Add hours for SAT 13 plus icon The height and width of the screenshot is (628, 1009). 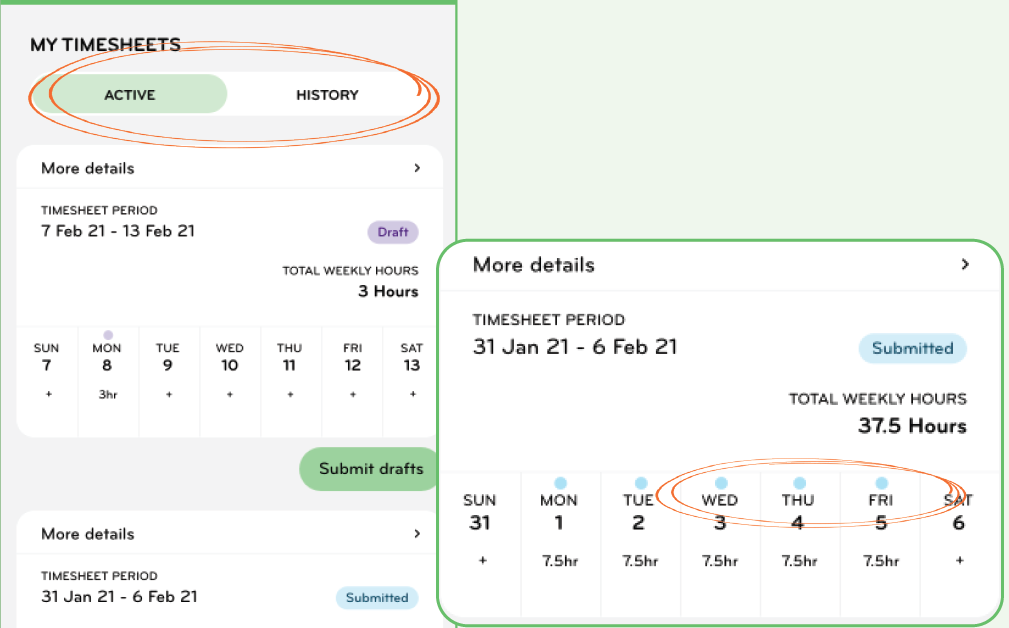[412, 394]
